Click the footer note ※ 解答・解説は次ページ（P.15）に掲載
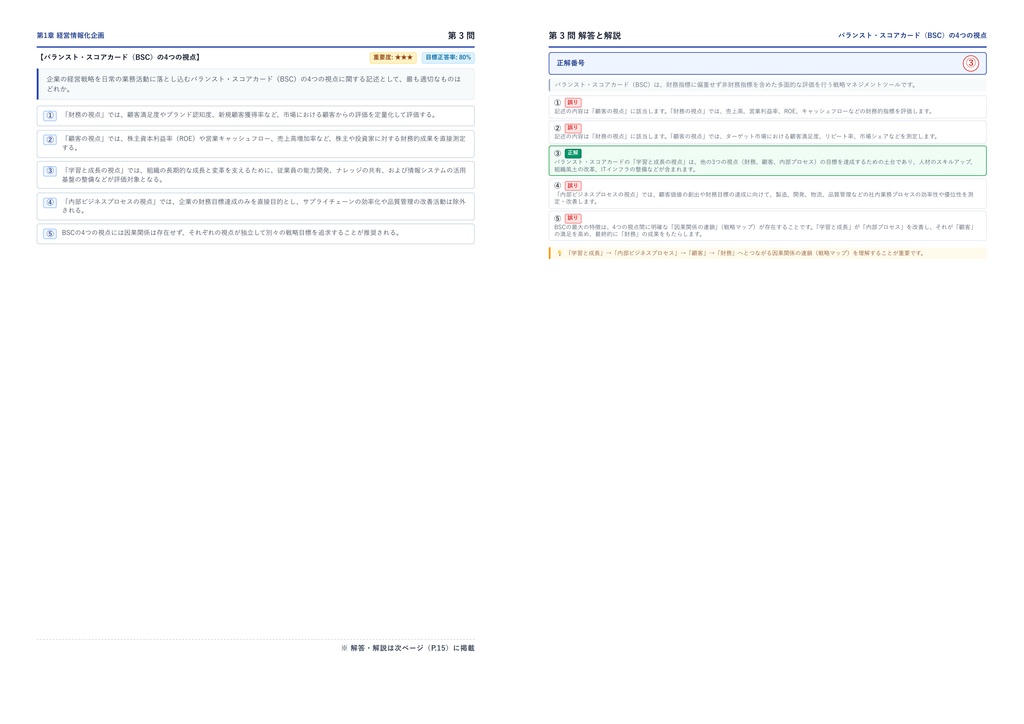1024x724 pixels. pos(408,648)
